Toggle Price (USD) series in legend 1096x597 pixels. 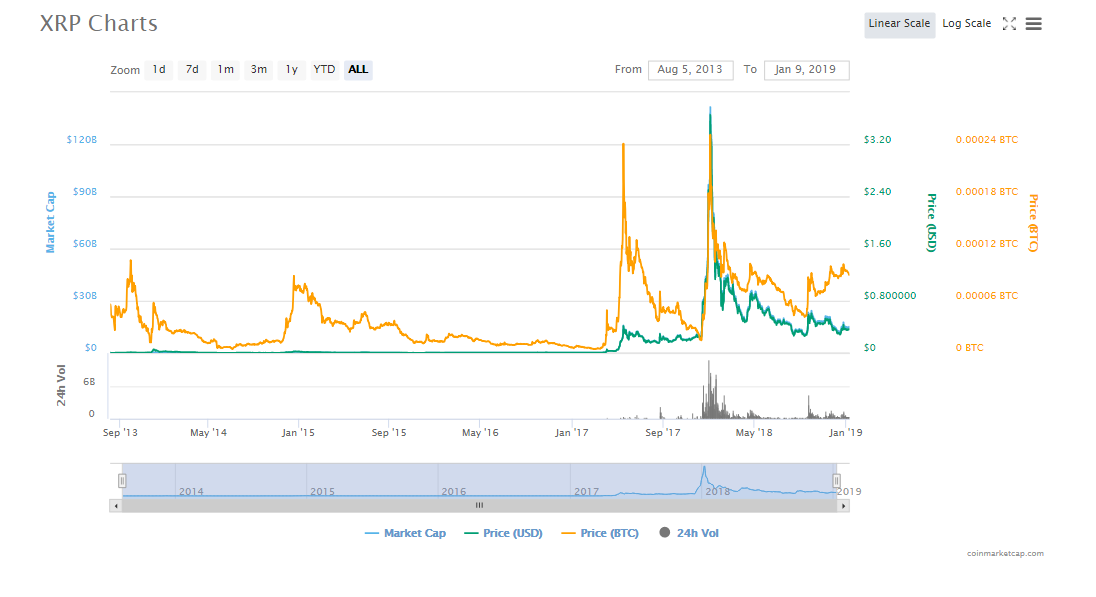503,533
